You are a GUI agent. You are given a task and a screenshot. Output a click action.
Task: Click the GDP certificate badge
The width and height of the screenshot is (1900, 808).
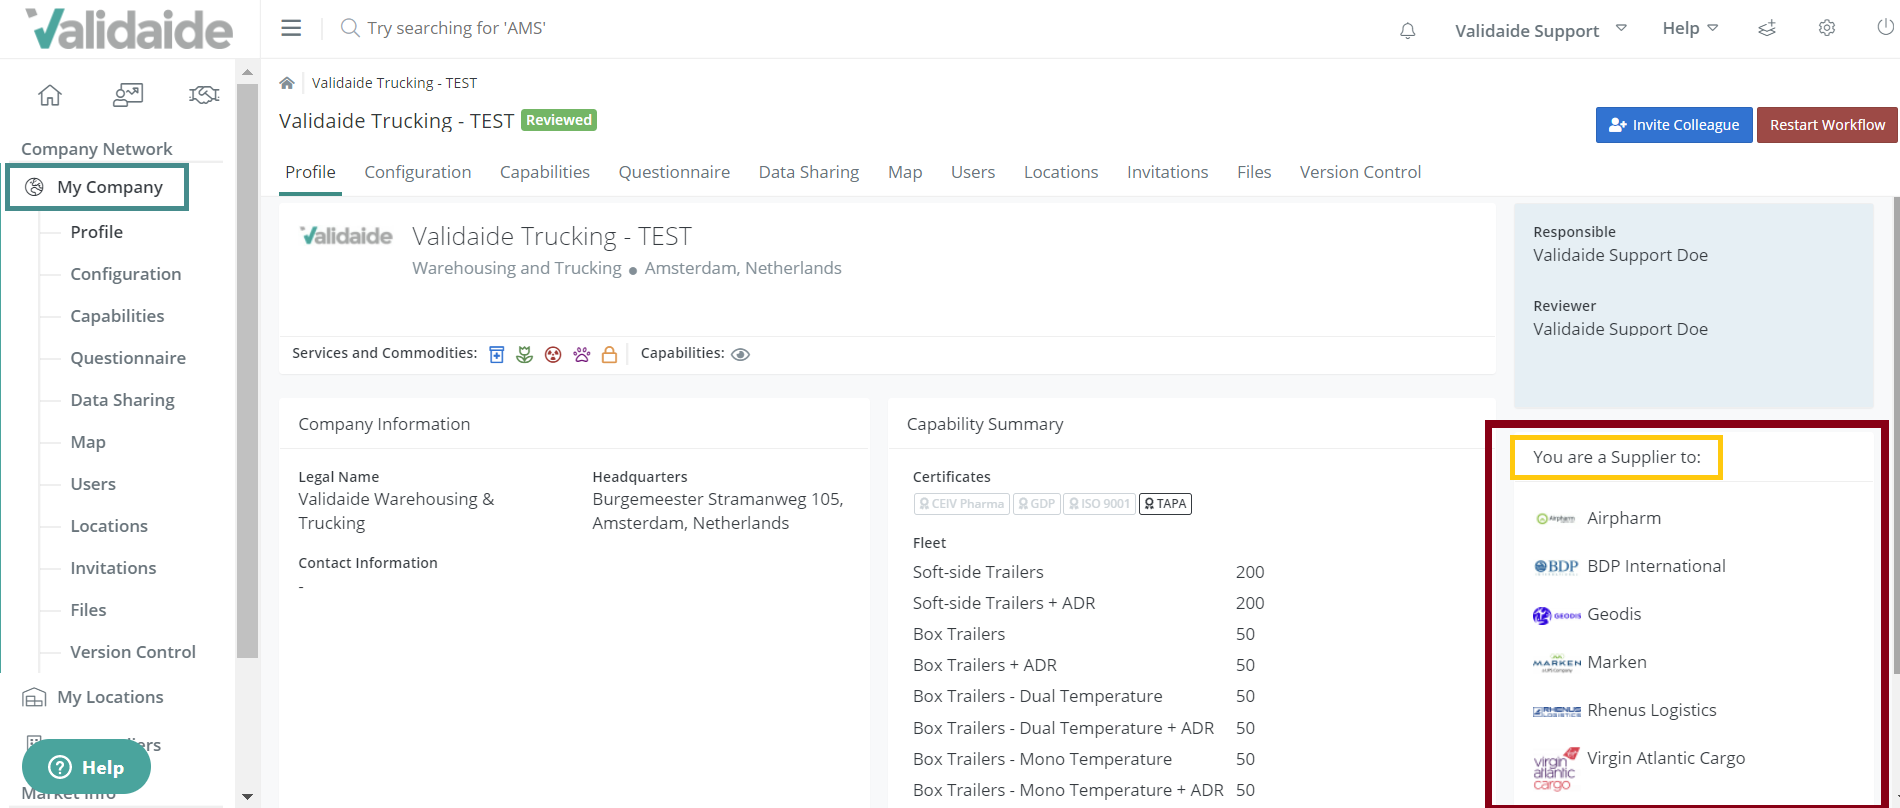[x=1037, y=504]
